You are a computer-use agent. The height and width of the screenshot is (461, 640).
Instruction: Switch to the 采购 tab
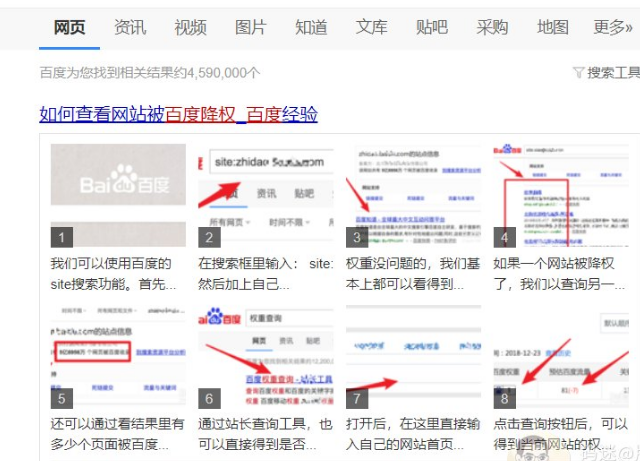tap(492, 27)
